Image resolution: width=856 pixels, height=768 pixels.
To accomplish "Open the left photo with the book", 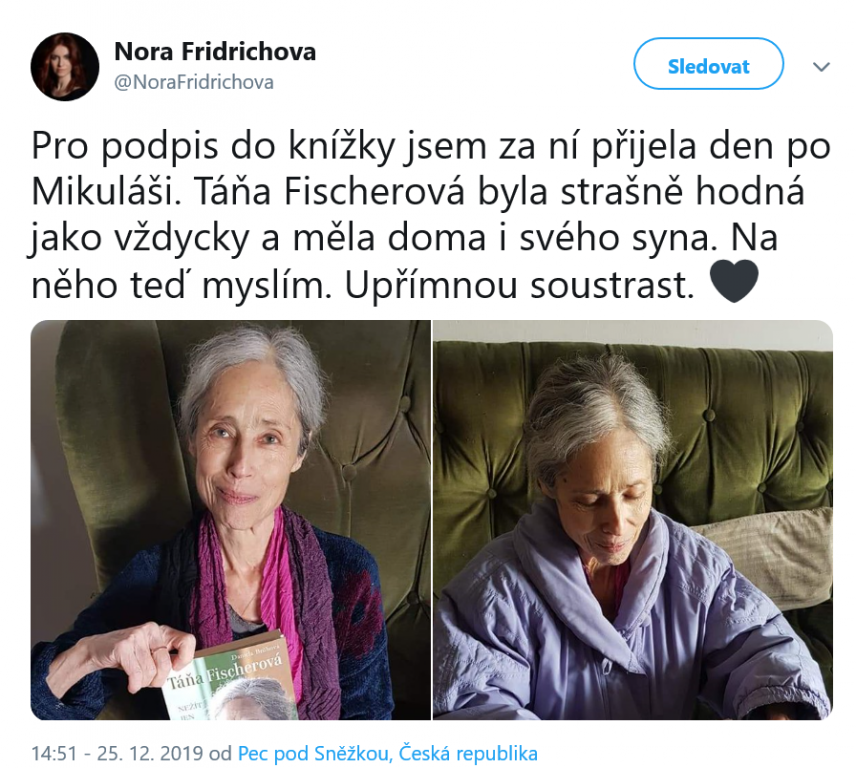I will coord(230,520).
